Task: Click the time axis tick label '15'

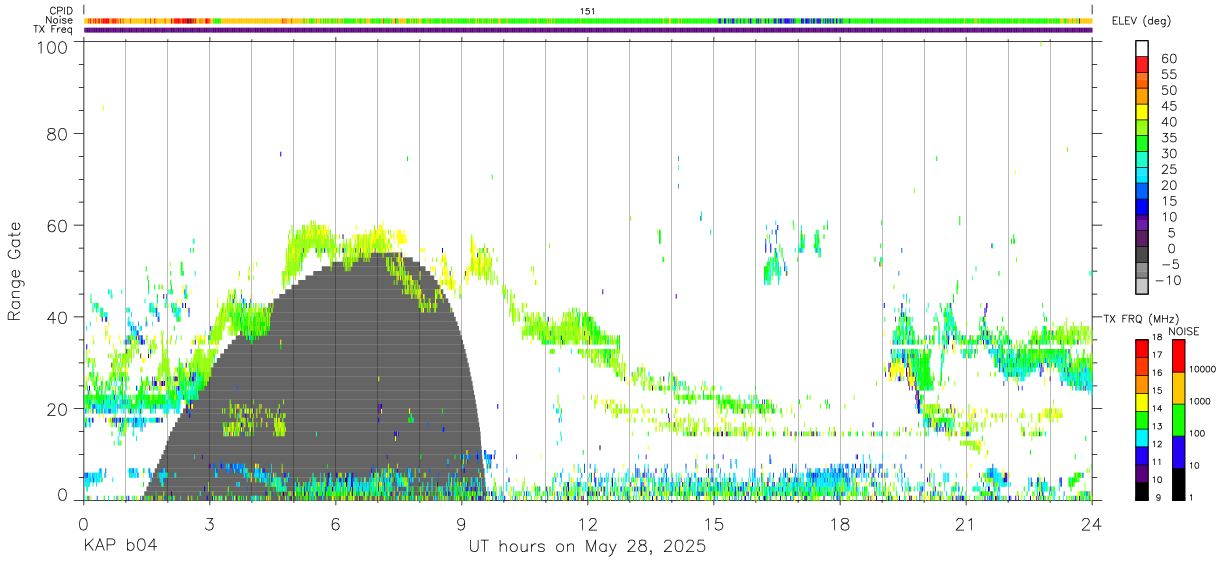Action: [713, 525]
